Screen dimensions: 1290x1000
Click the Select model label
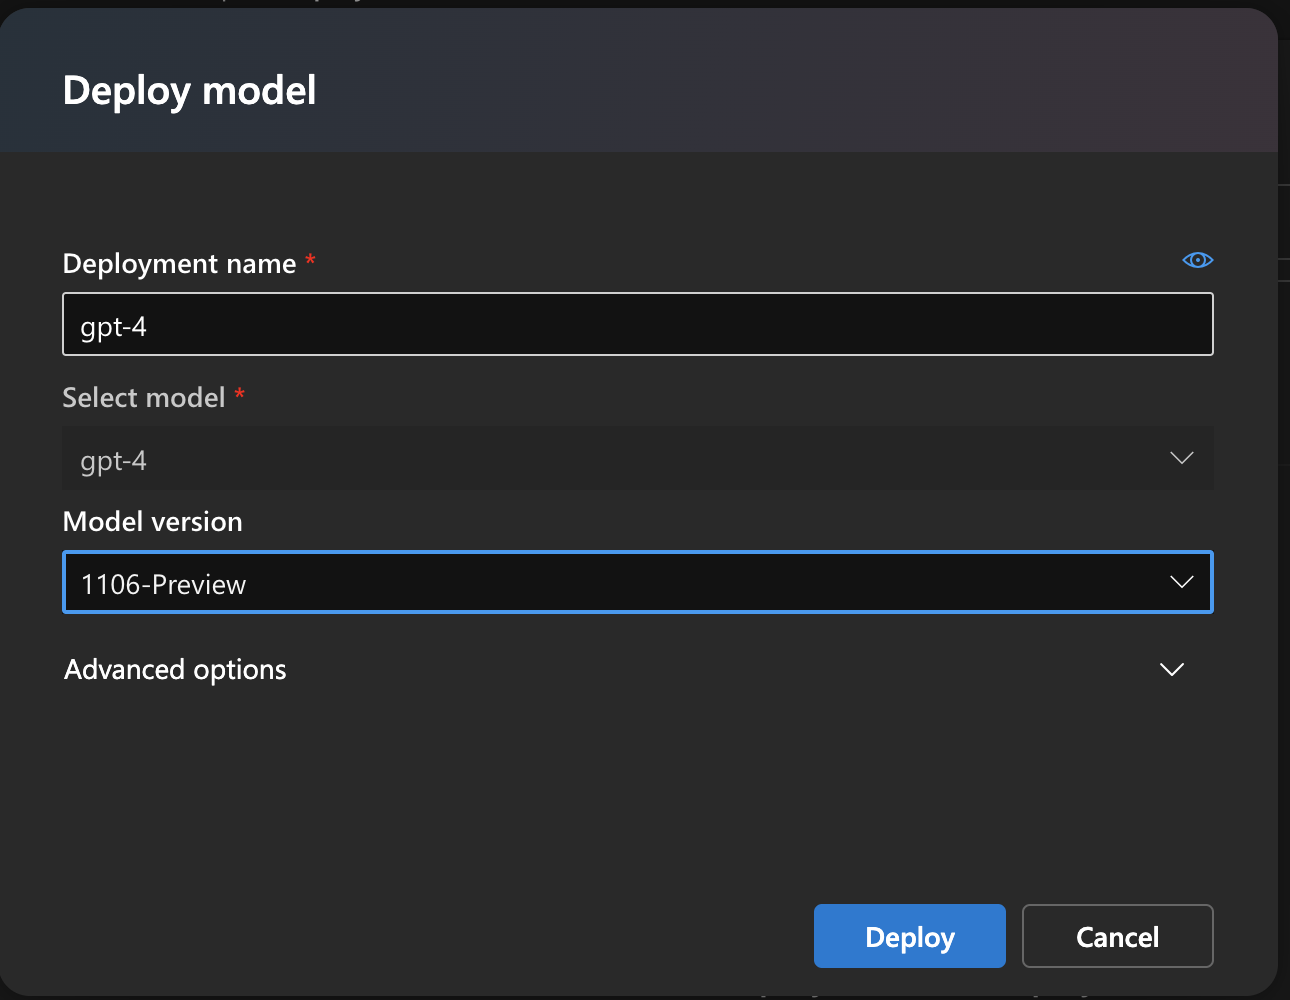(144, 397)
